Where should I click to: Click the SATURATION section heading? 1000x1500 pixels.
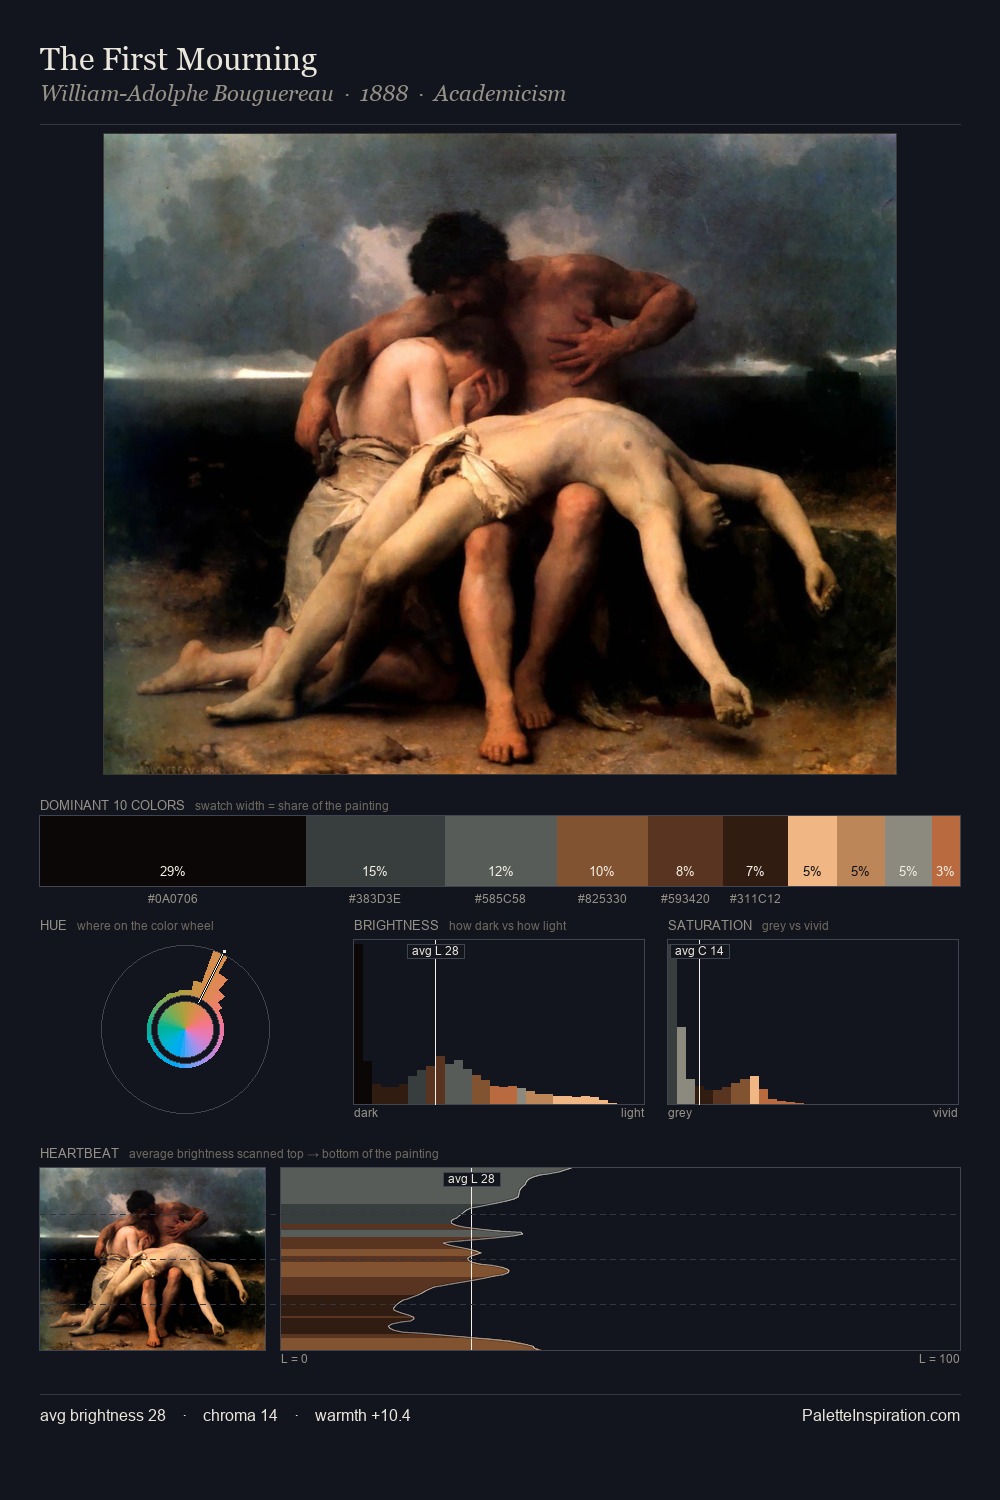pyautogui.click(x=710, y=925)
